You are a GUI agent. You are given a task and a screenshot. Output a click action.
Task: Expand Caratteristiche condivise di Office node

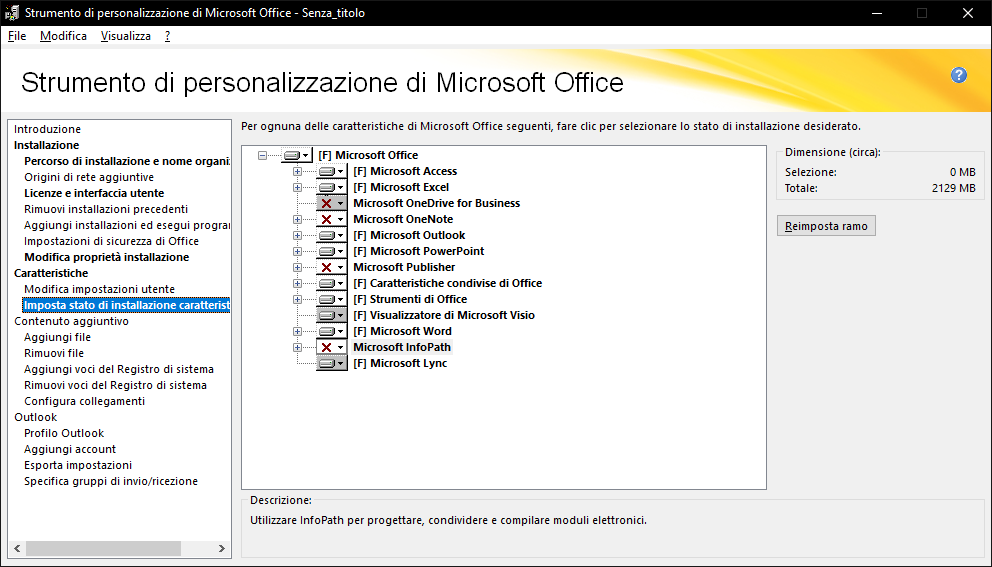point(297,284)
